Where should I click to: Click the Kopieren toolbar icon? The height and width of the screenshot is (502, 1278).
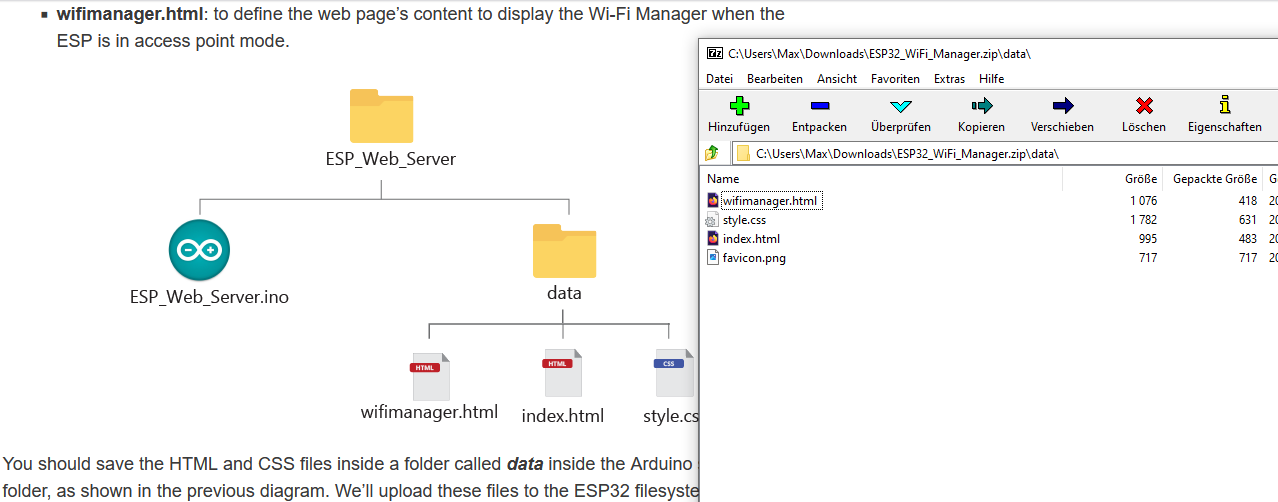coord(981,106)
